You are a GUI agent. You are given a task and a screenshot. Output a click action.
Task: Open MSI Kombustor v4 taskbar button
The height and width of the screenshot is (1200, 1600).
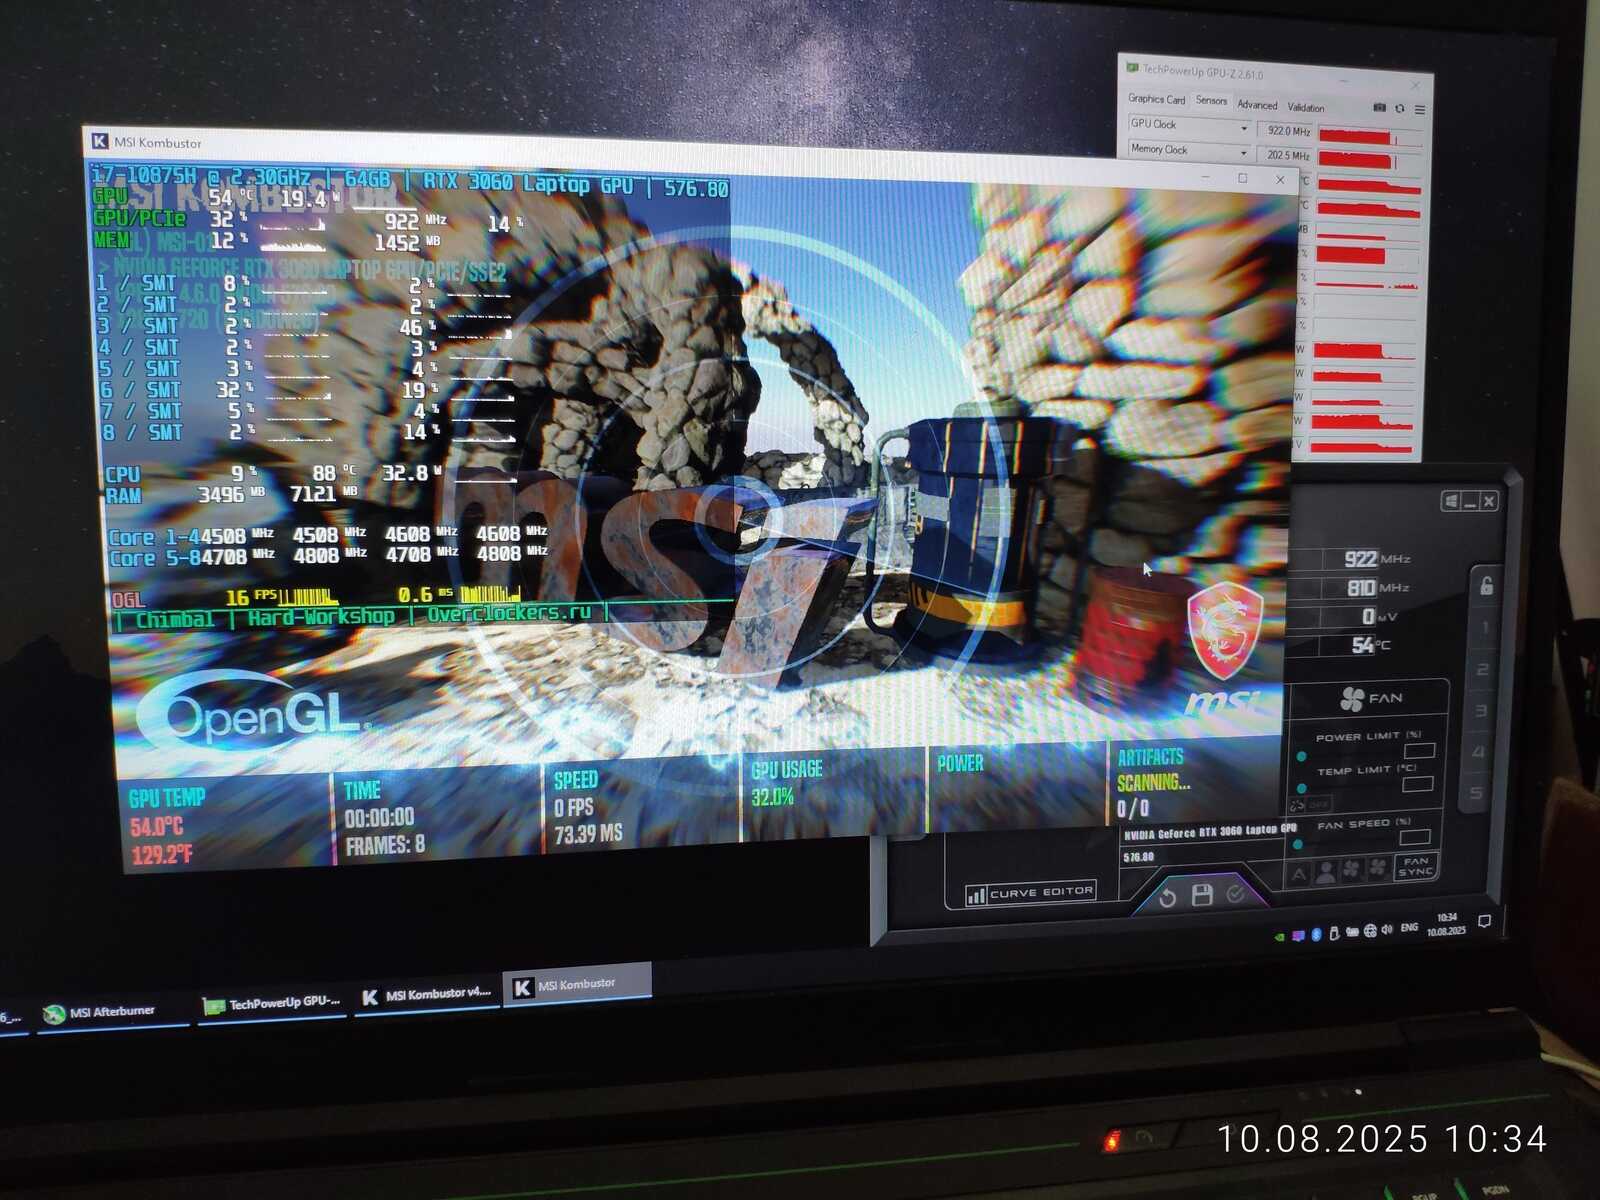click(x=426, y=994)
